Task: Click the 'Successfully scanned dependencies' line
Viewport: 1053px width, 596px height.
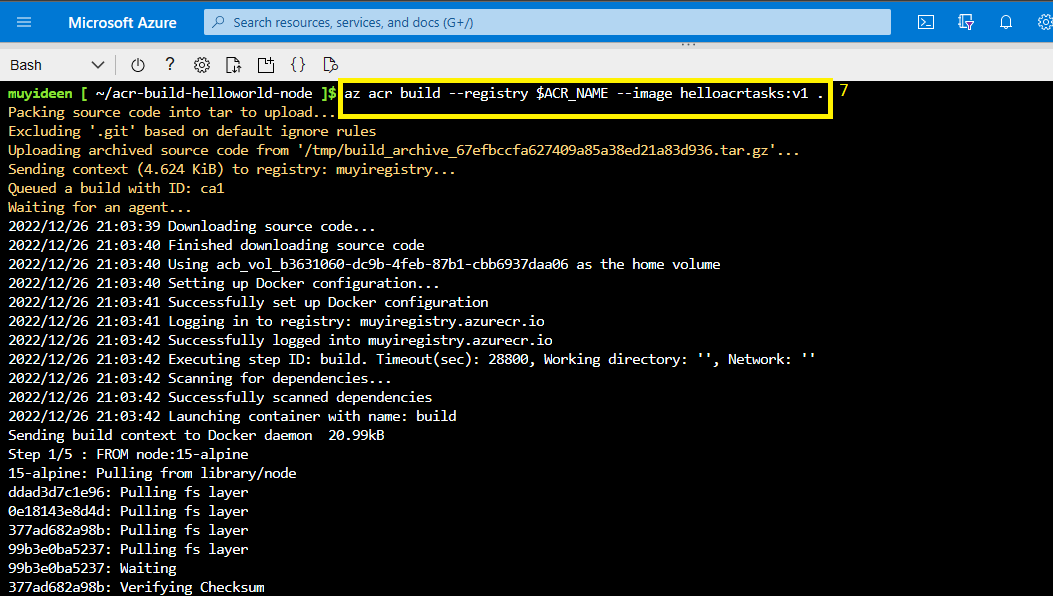Action: 220,397
